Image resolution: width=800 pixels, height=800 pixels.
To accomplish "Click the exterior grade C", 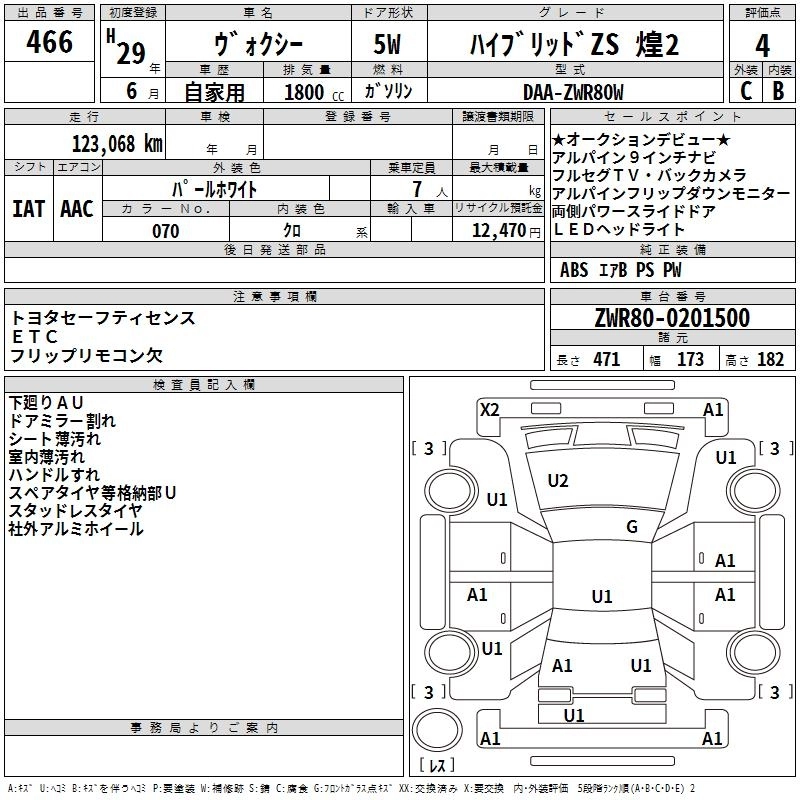I will 746,91.
